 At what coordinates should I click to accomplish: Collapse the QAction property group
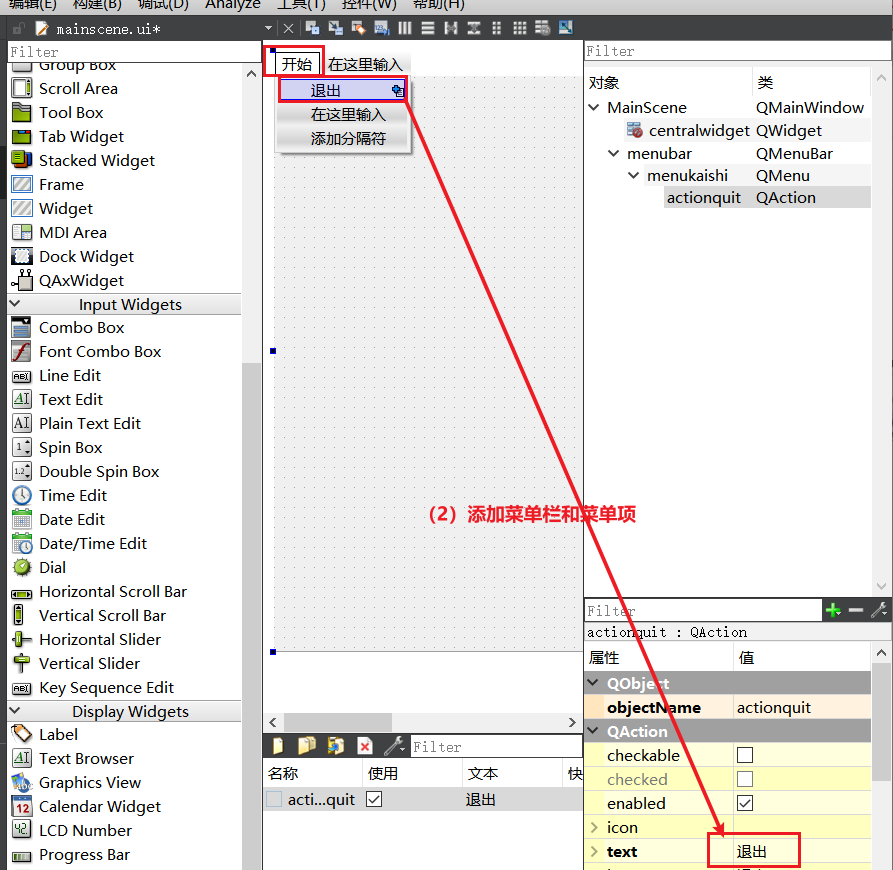pyautogui.click(x=593, y=731)
